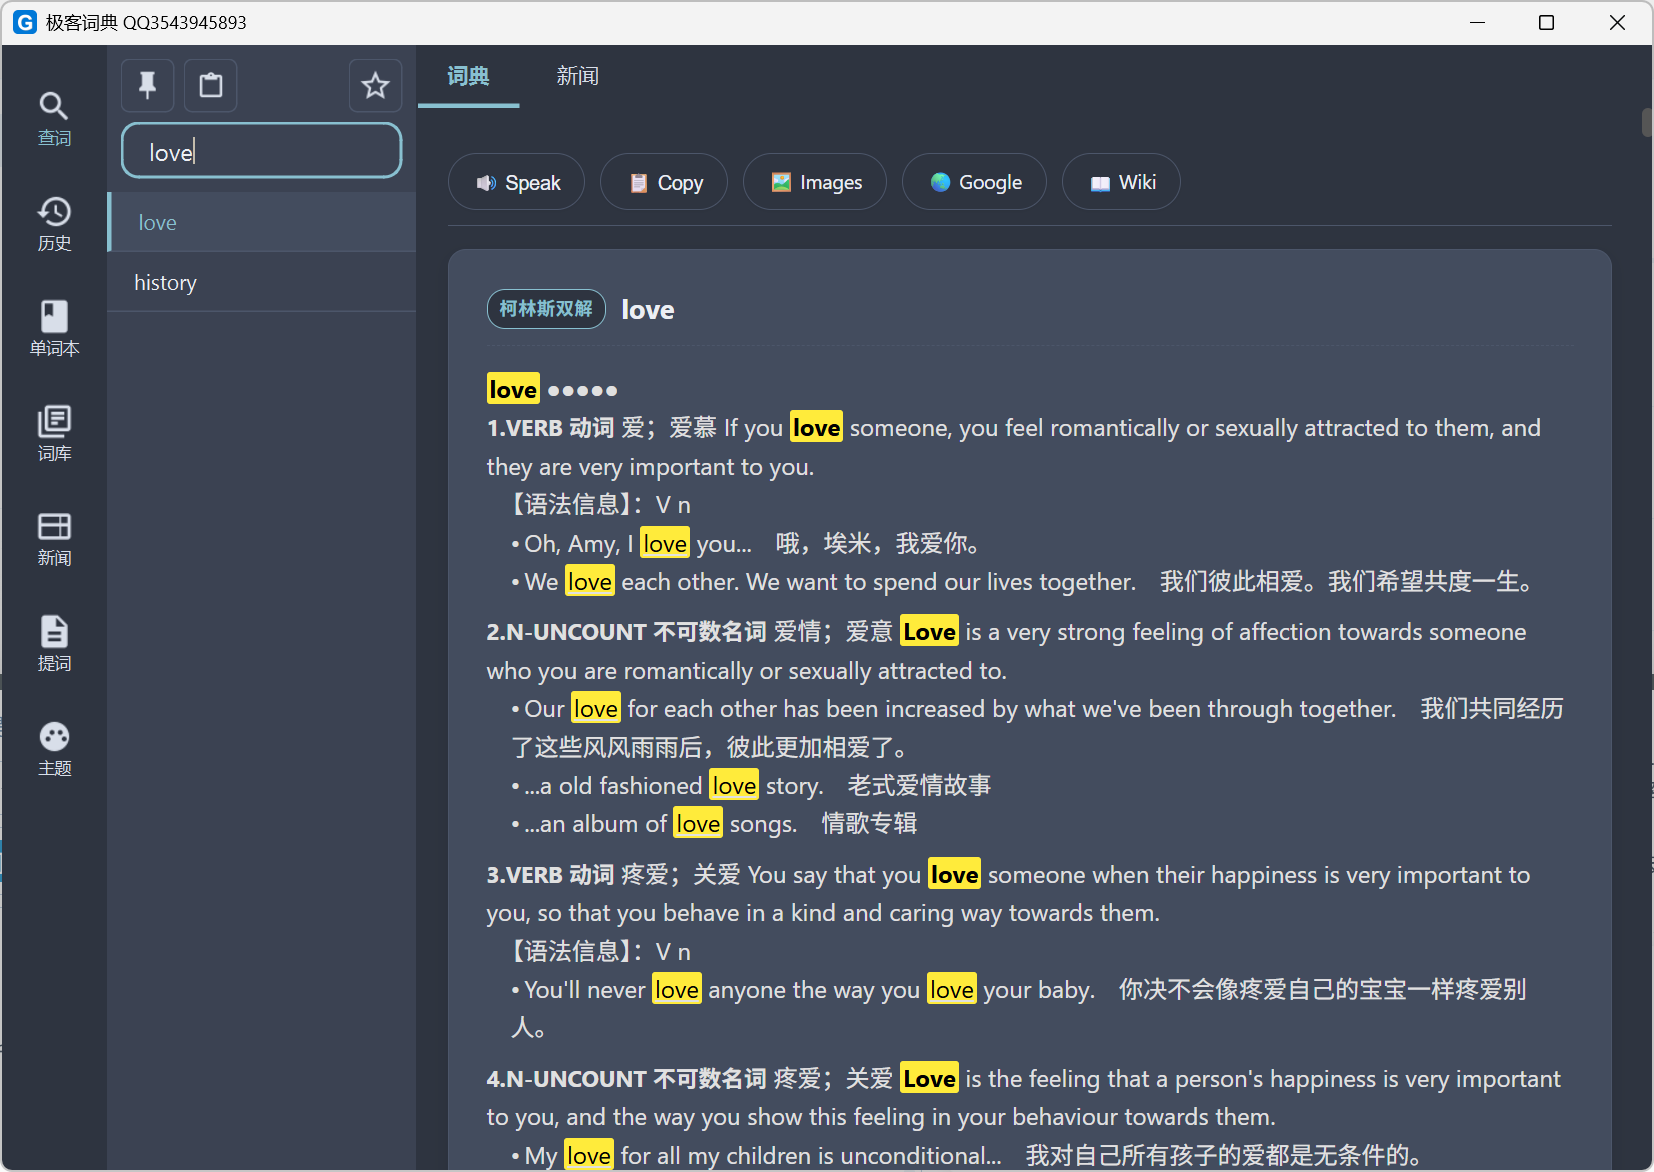Open the 历史 history sidebar icon

coord(54,223)
